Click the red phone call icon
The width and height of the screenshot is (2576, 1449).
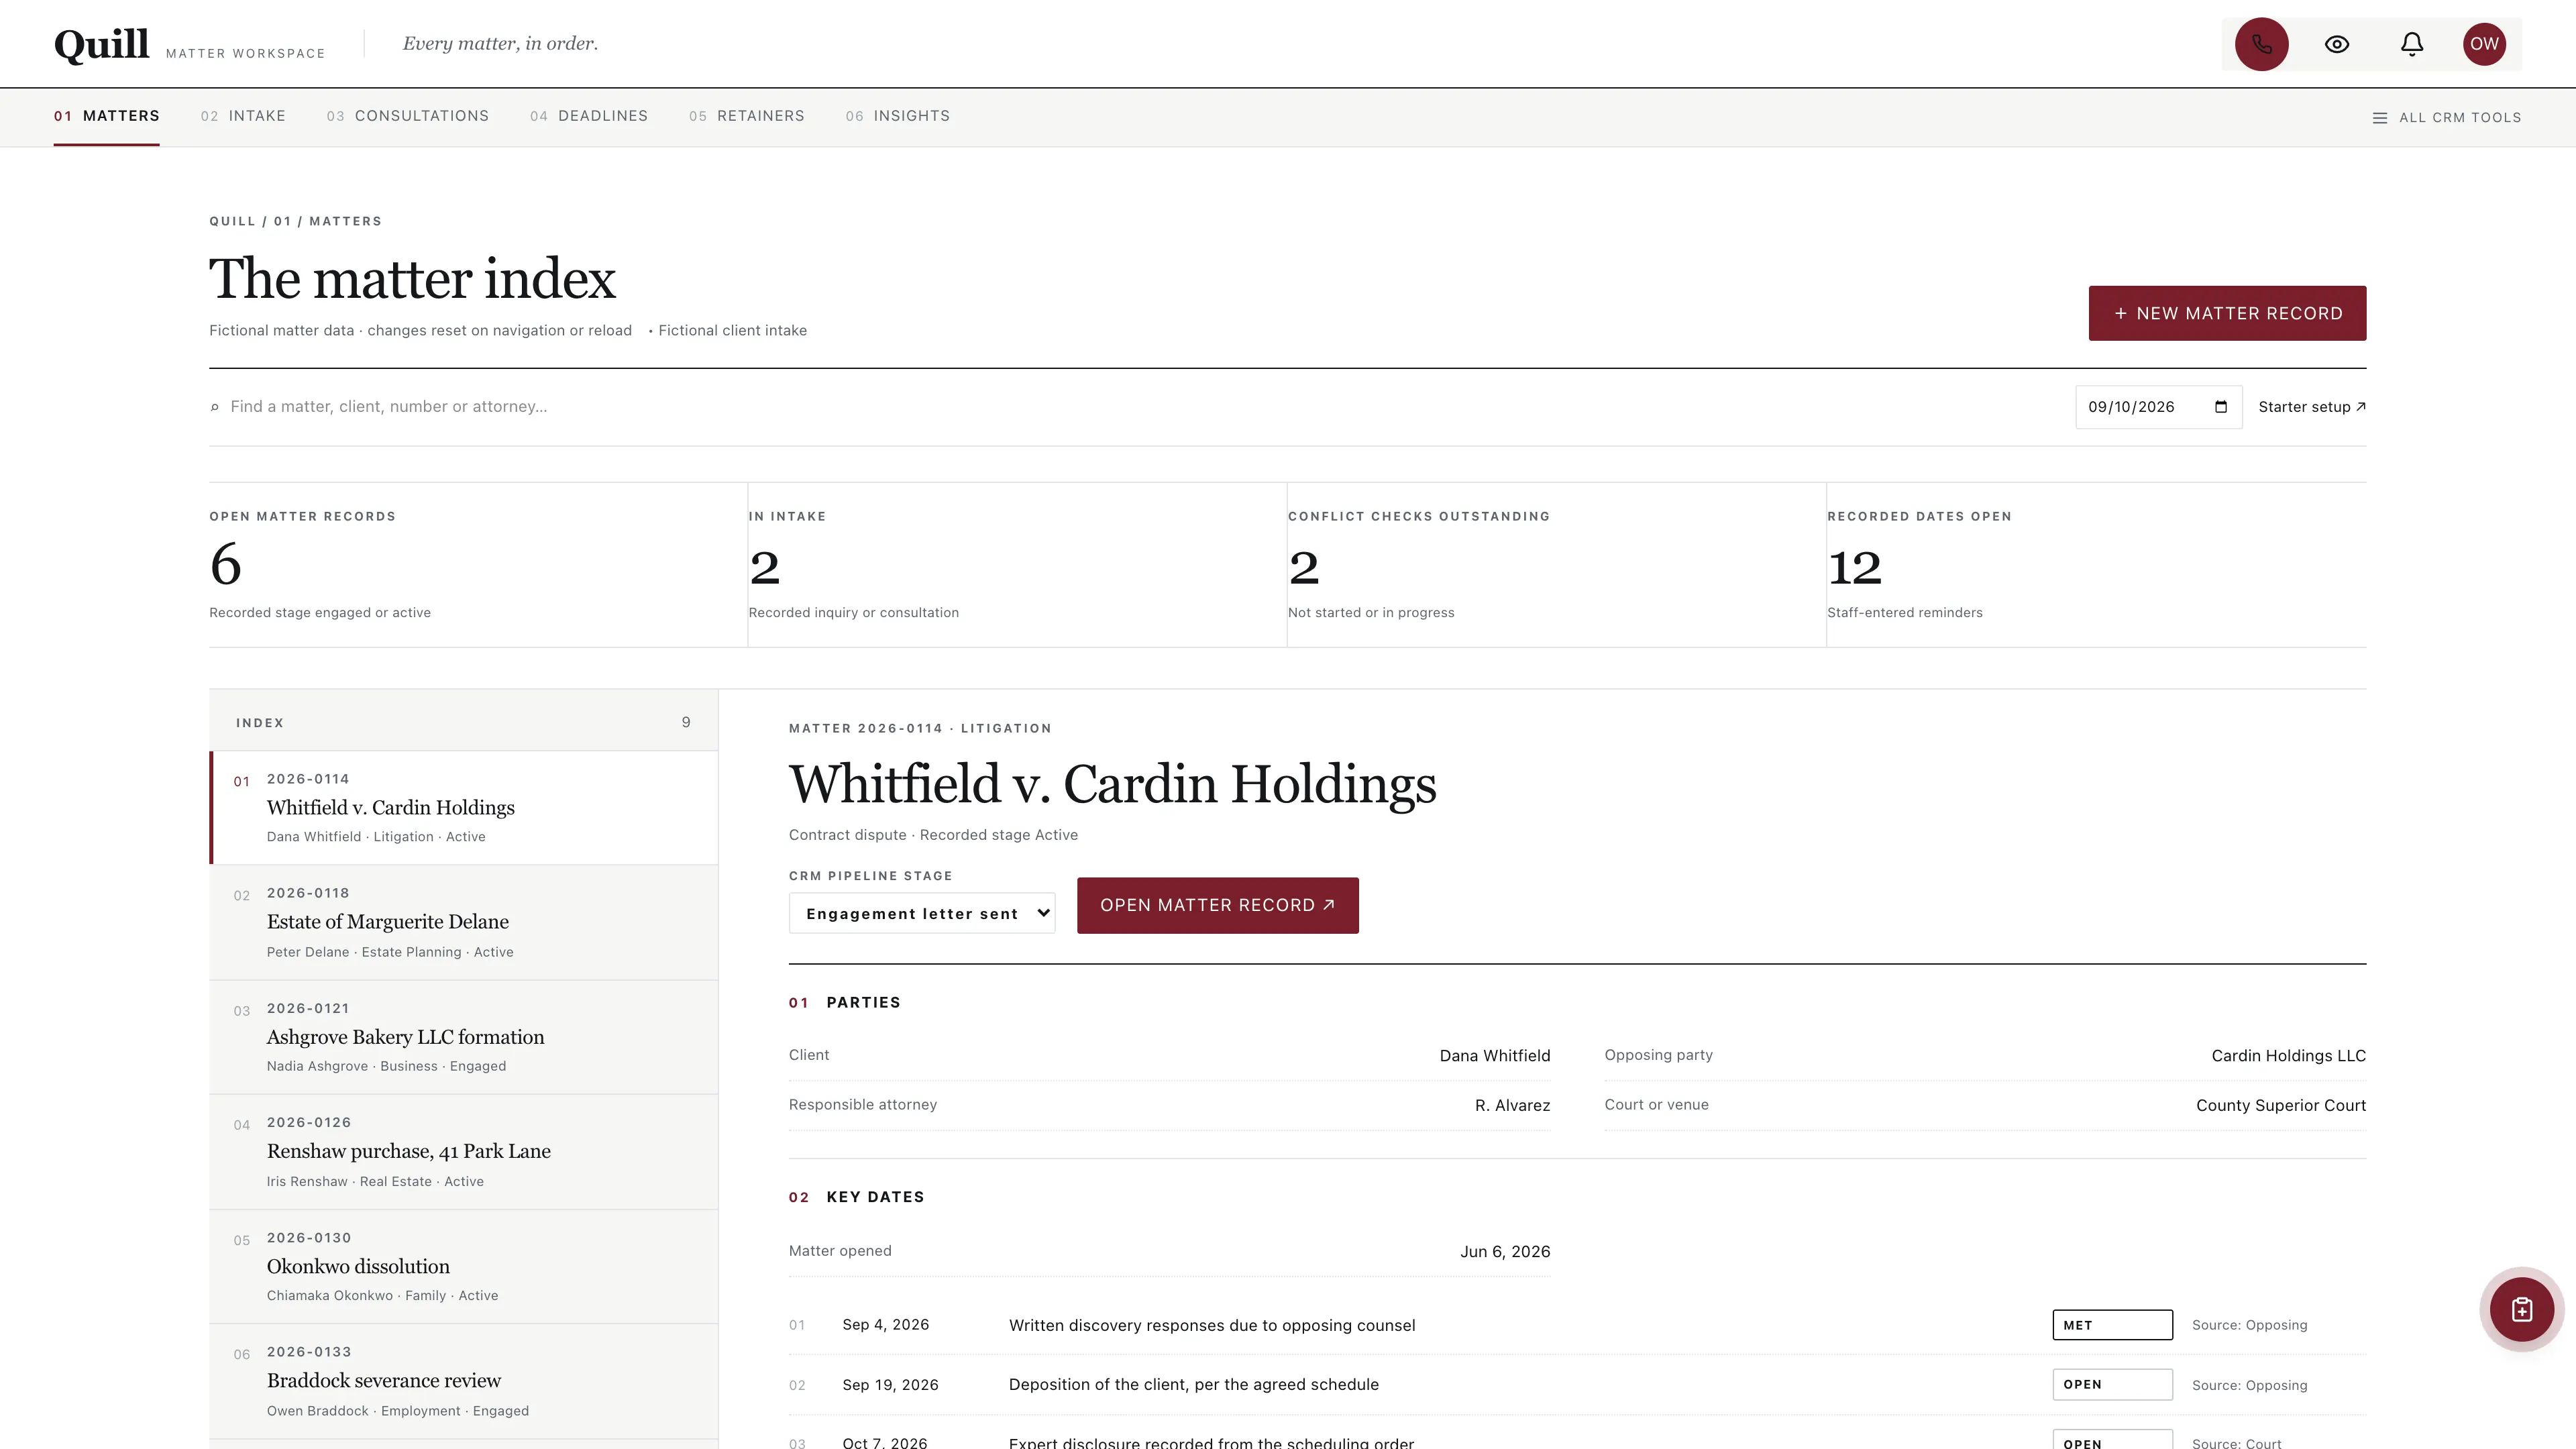(x=2261, y=44)
